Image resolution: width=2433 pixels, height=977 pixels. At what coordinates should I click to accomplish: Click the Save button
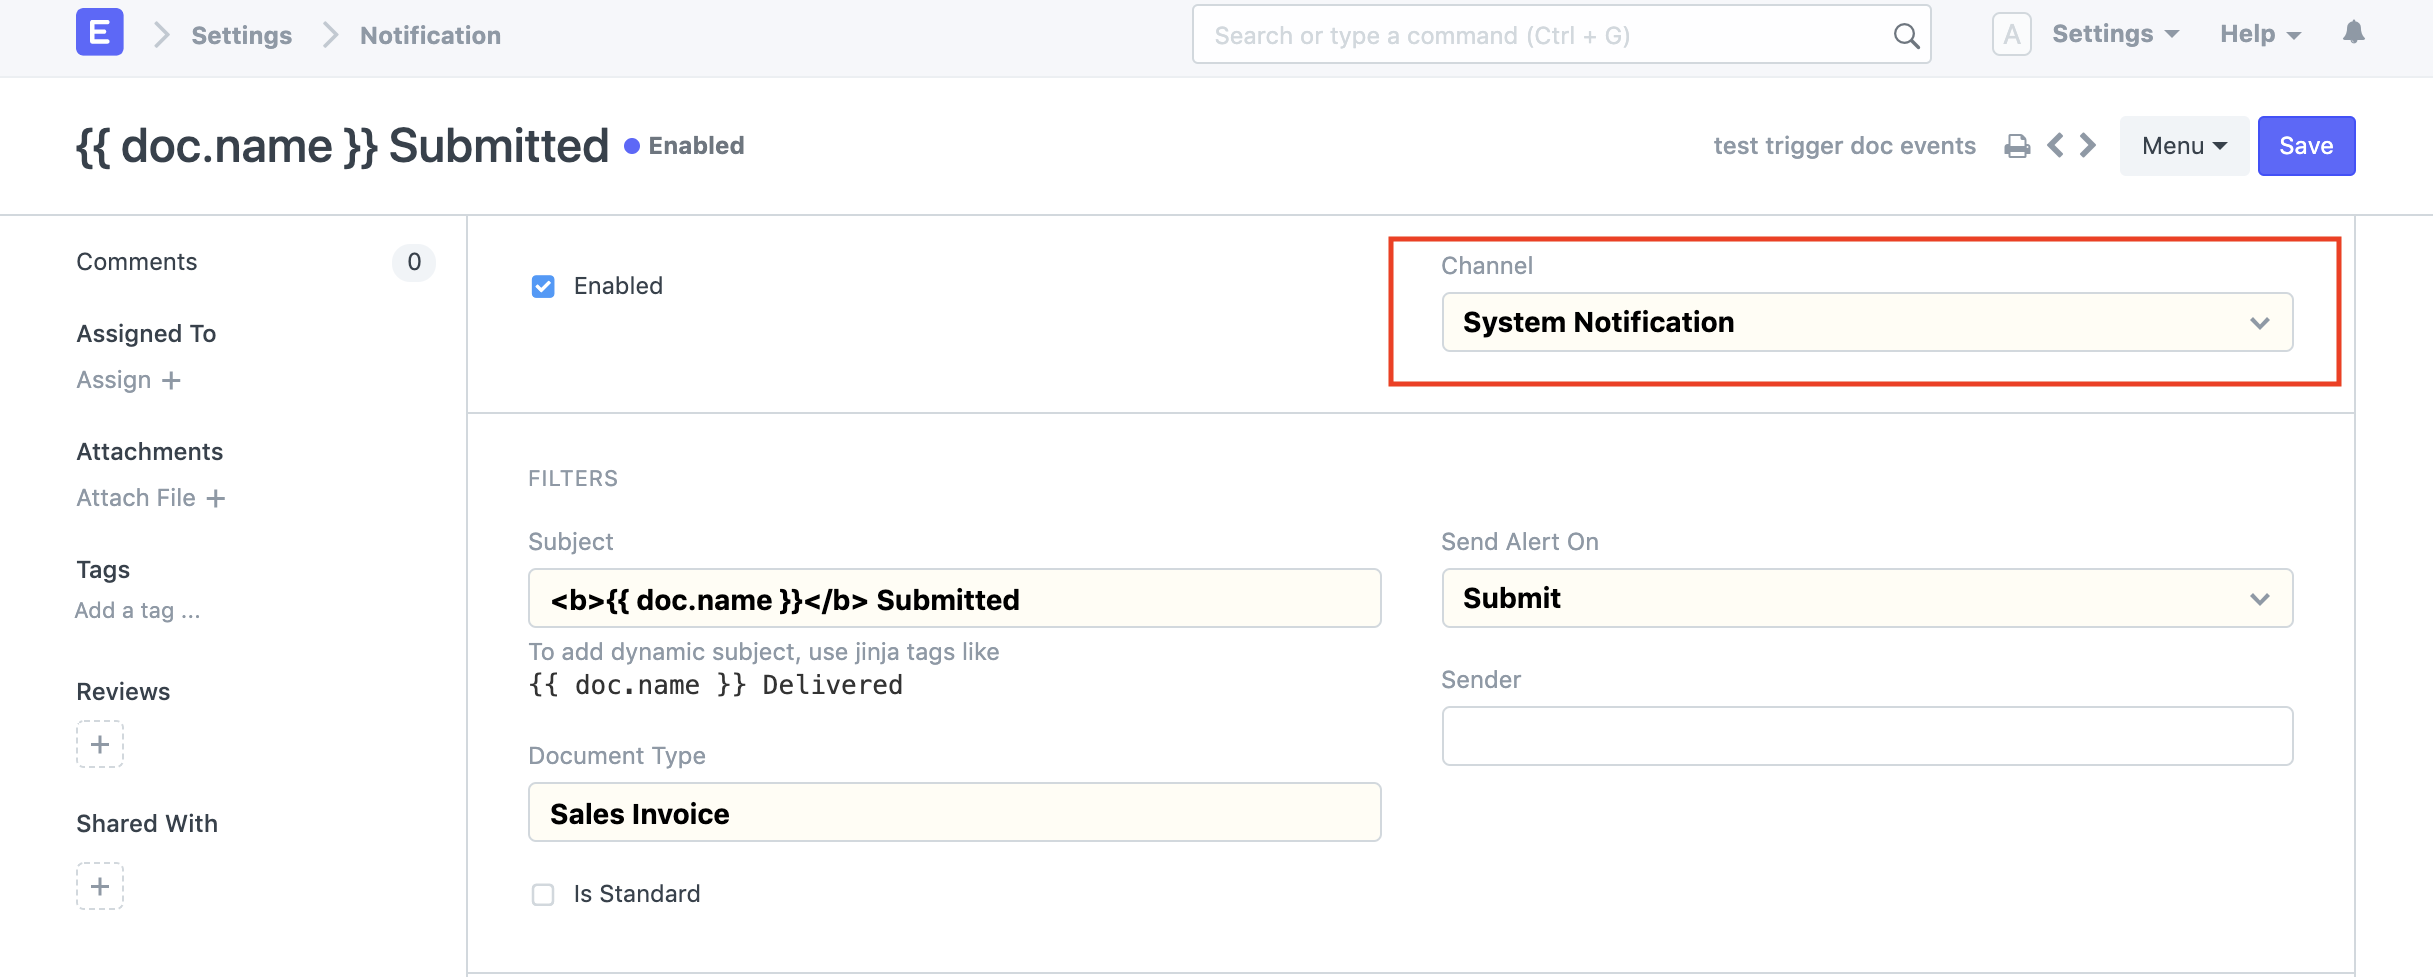(2306, 145)
